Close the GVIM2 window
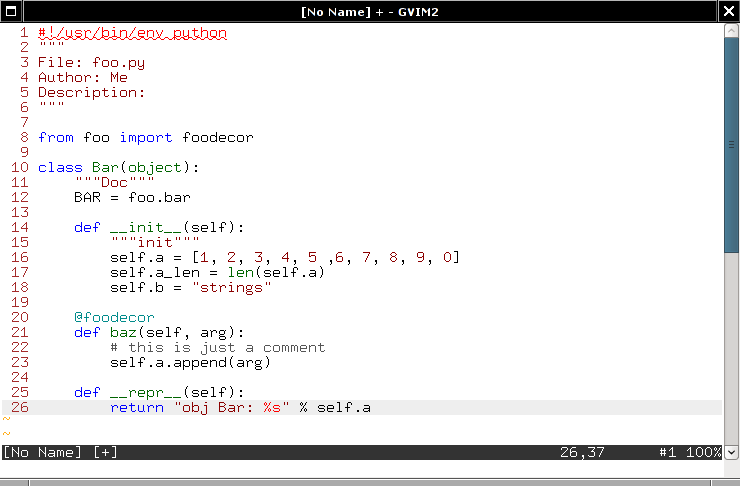The height and width of the screenshot is (486, 740). [x=729, y=11]
